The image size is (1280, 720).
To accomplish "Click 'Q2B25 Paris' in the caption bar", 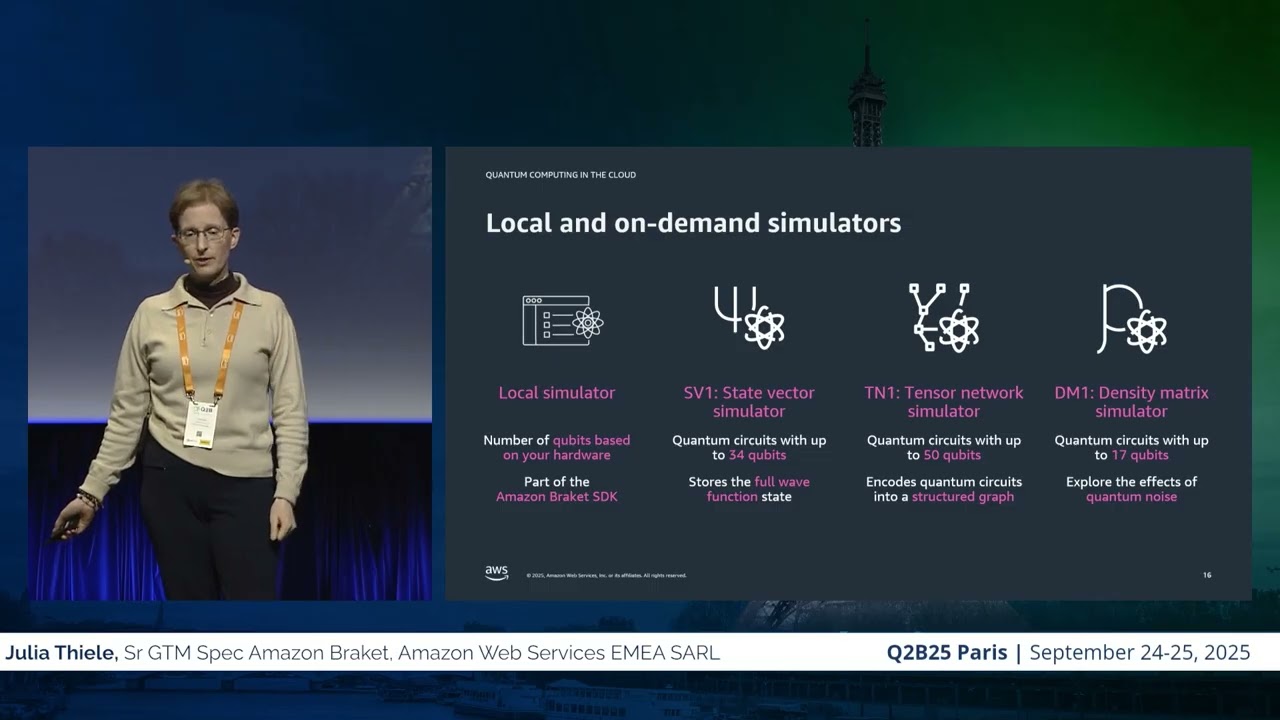I will pos(947,653).
